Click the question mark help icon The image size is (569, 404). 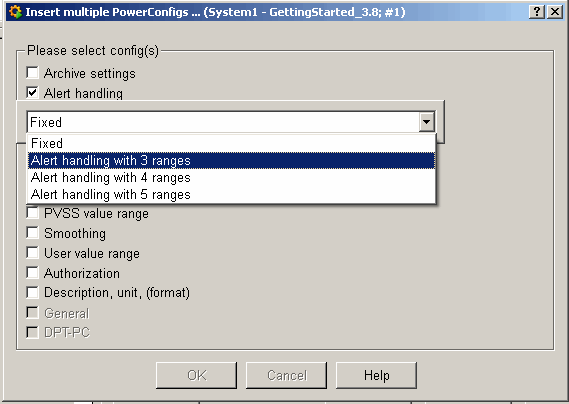tap(537, 12)
